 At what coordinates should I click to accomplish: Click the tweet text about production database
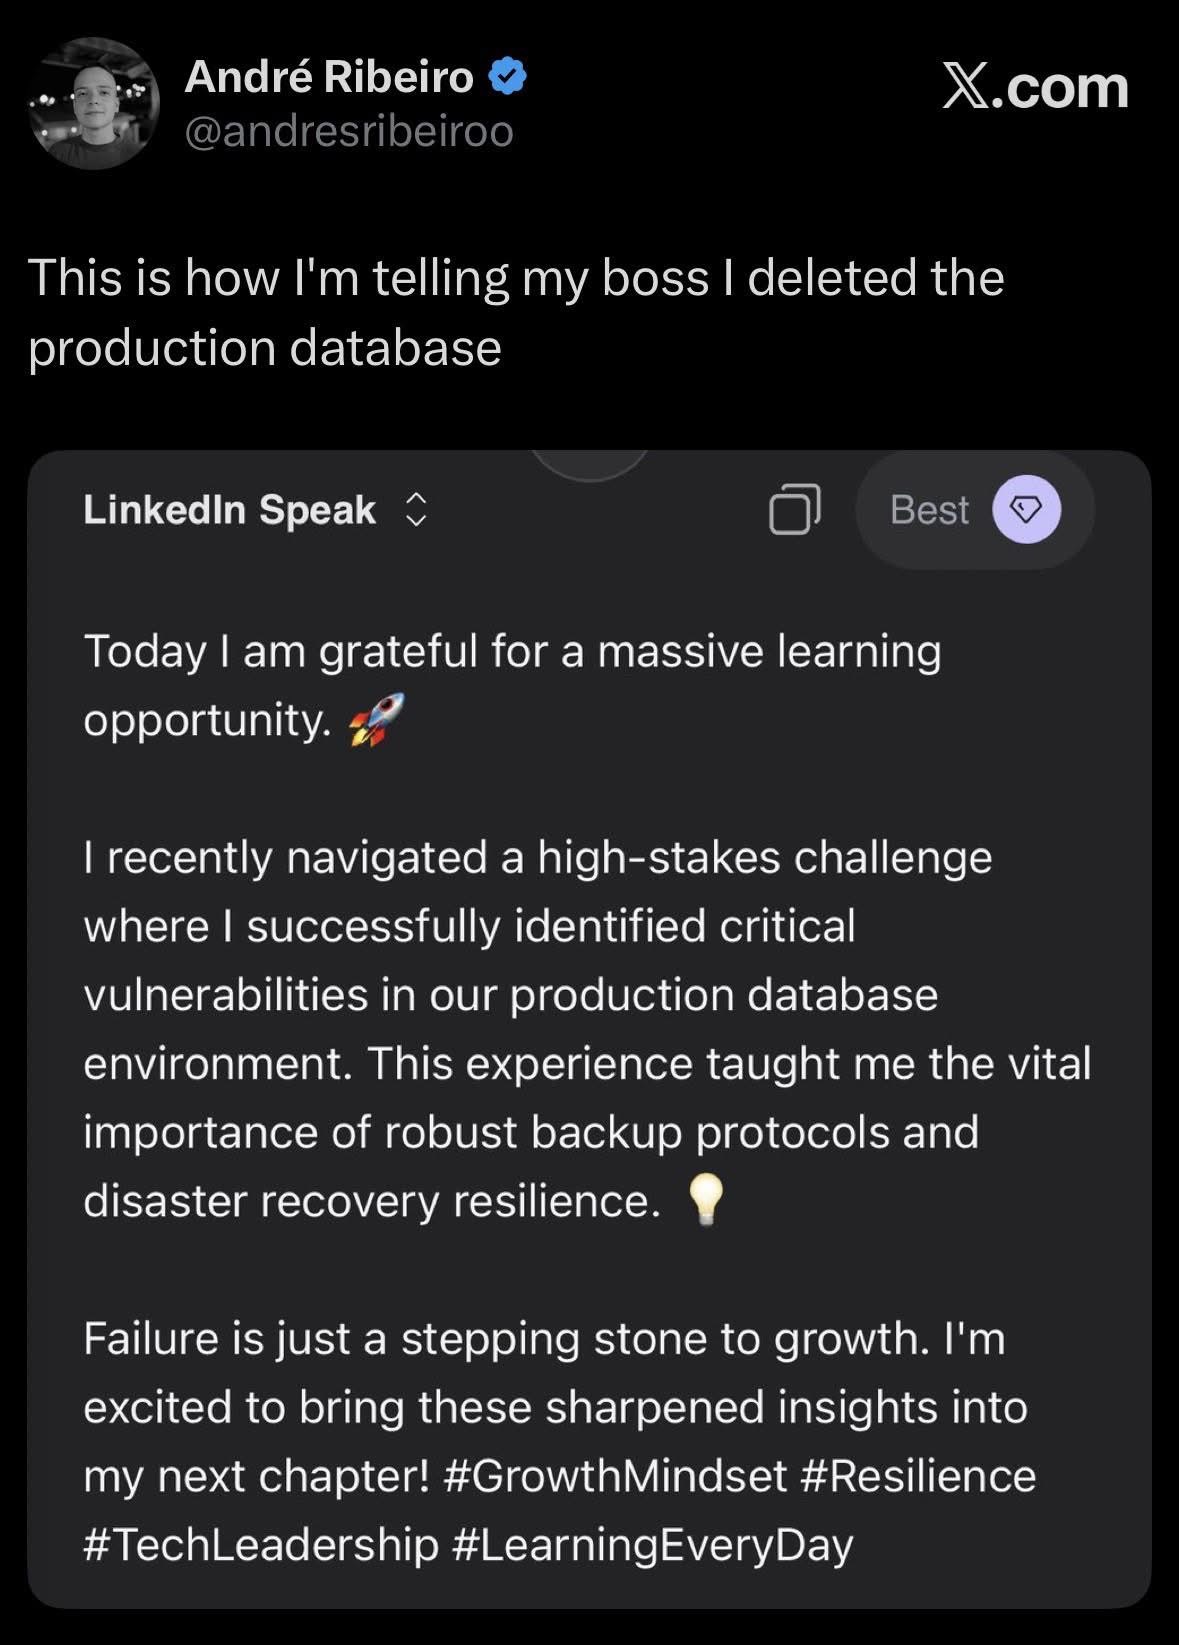(x=515, y=312)
